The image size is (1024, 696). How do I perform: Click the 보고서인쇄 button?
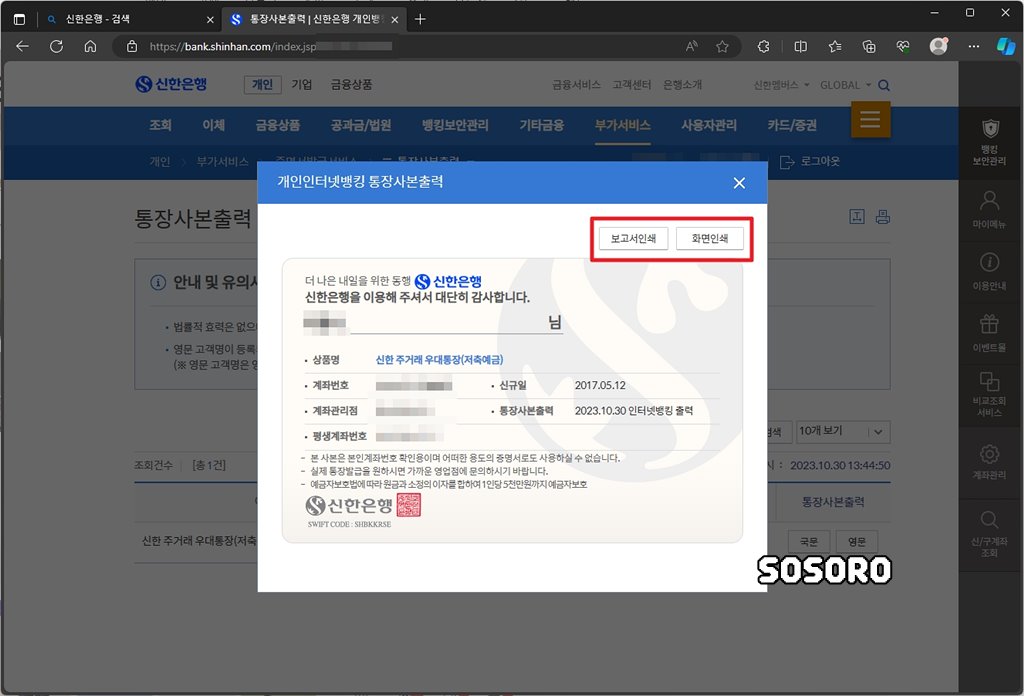[633, 238]
